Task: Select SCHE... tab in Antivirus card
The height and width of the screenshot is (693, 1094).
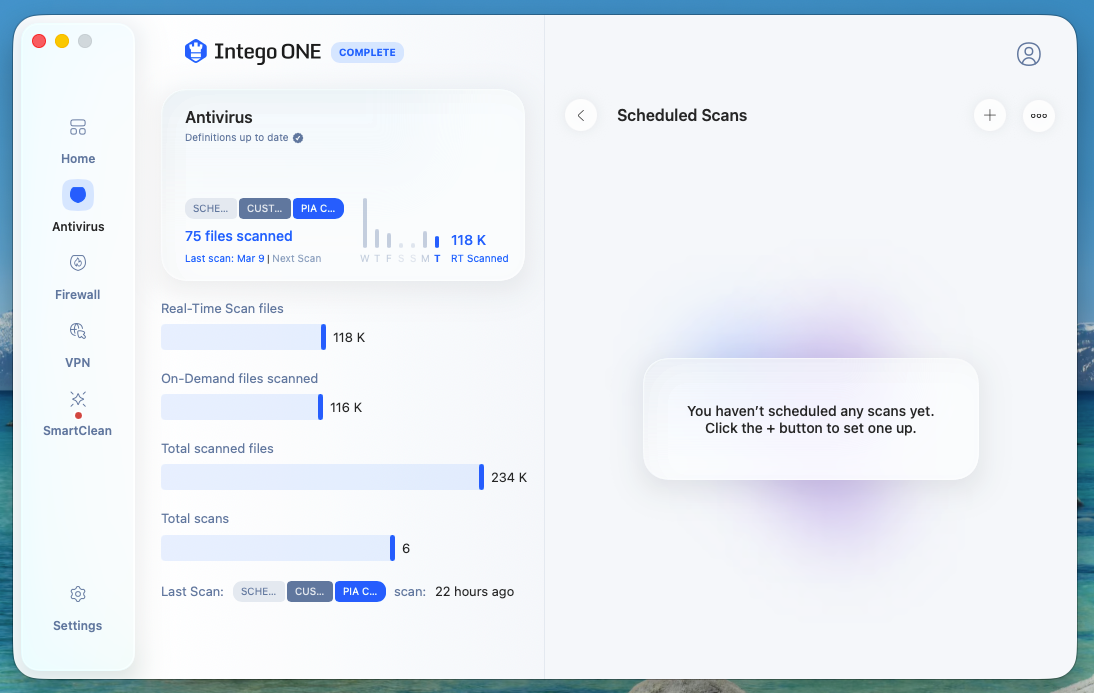Action: coord(211,208)
